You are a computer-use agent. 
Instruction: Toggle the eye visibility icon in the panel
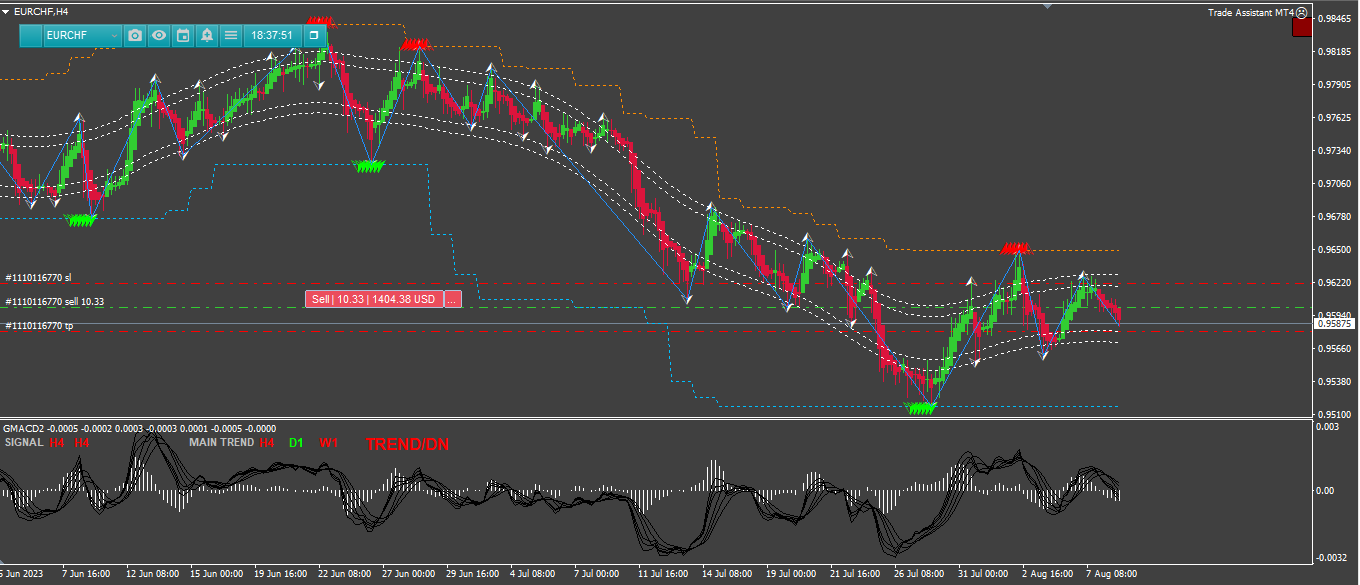(x=159, y=35)
